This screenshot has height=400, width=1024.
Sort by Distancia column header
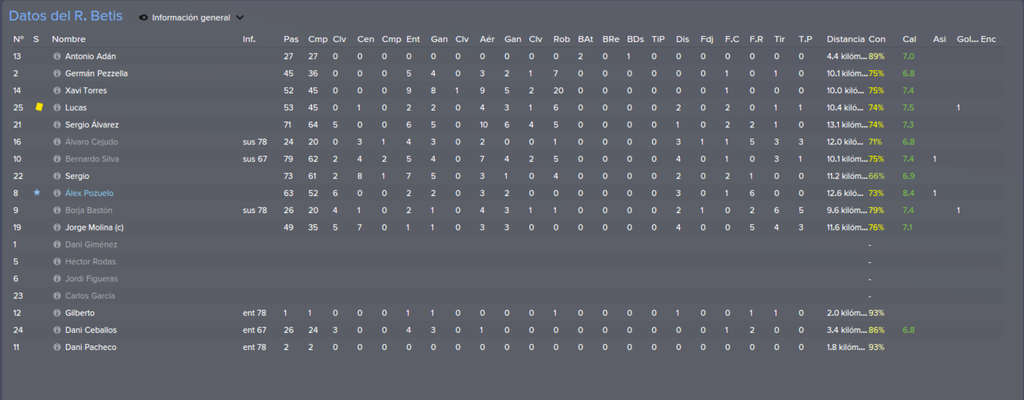[x=845, y=39]
